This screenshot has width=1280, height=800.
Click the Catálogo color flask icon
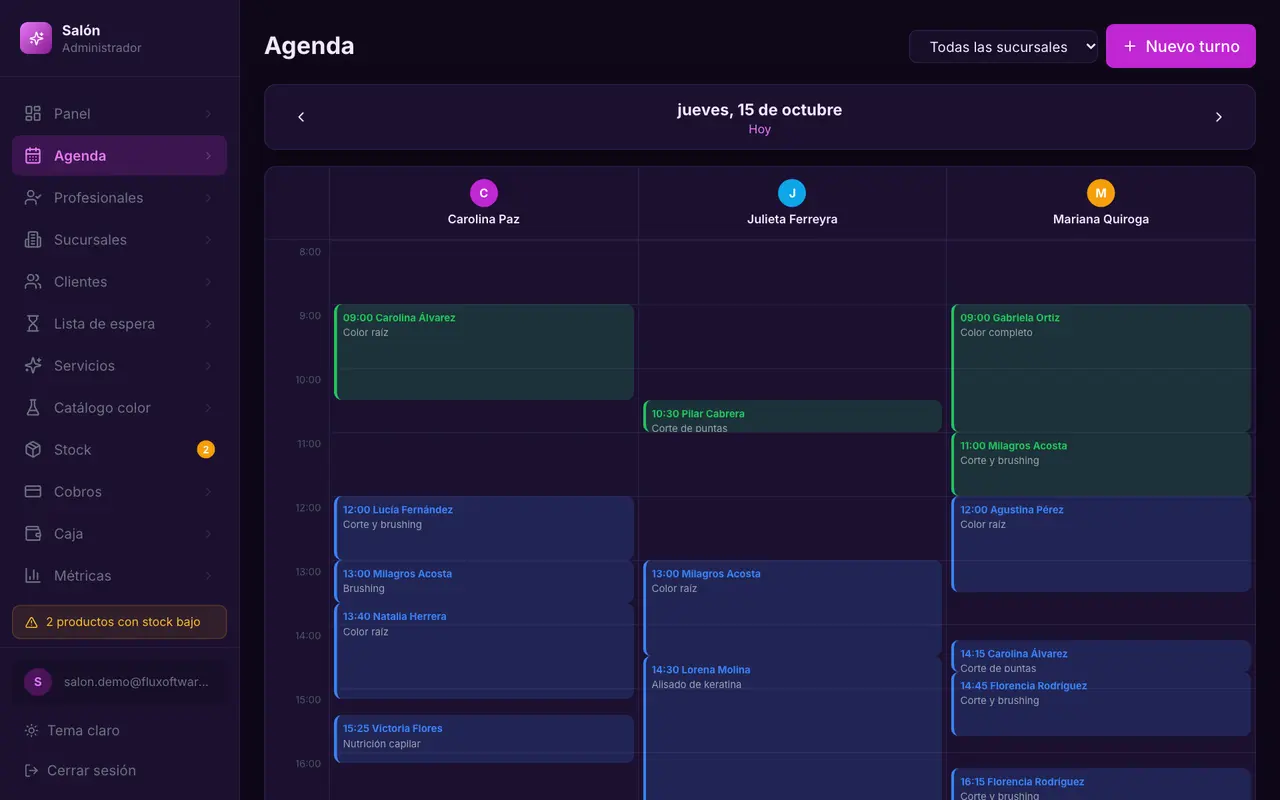coord(33,408)
